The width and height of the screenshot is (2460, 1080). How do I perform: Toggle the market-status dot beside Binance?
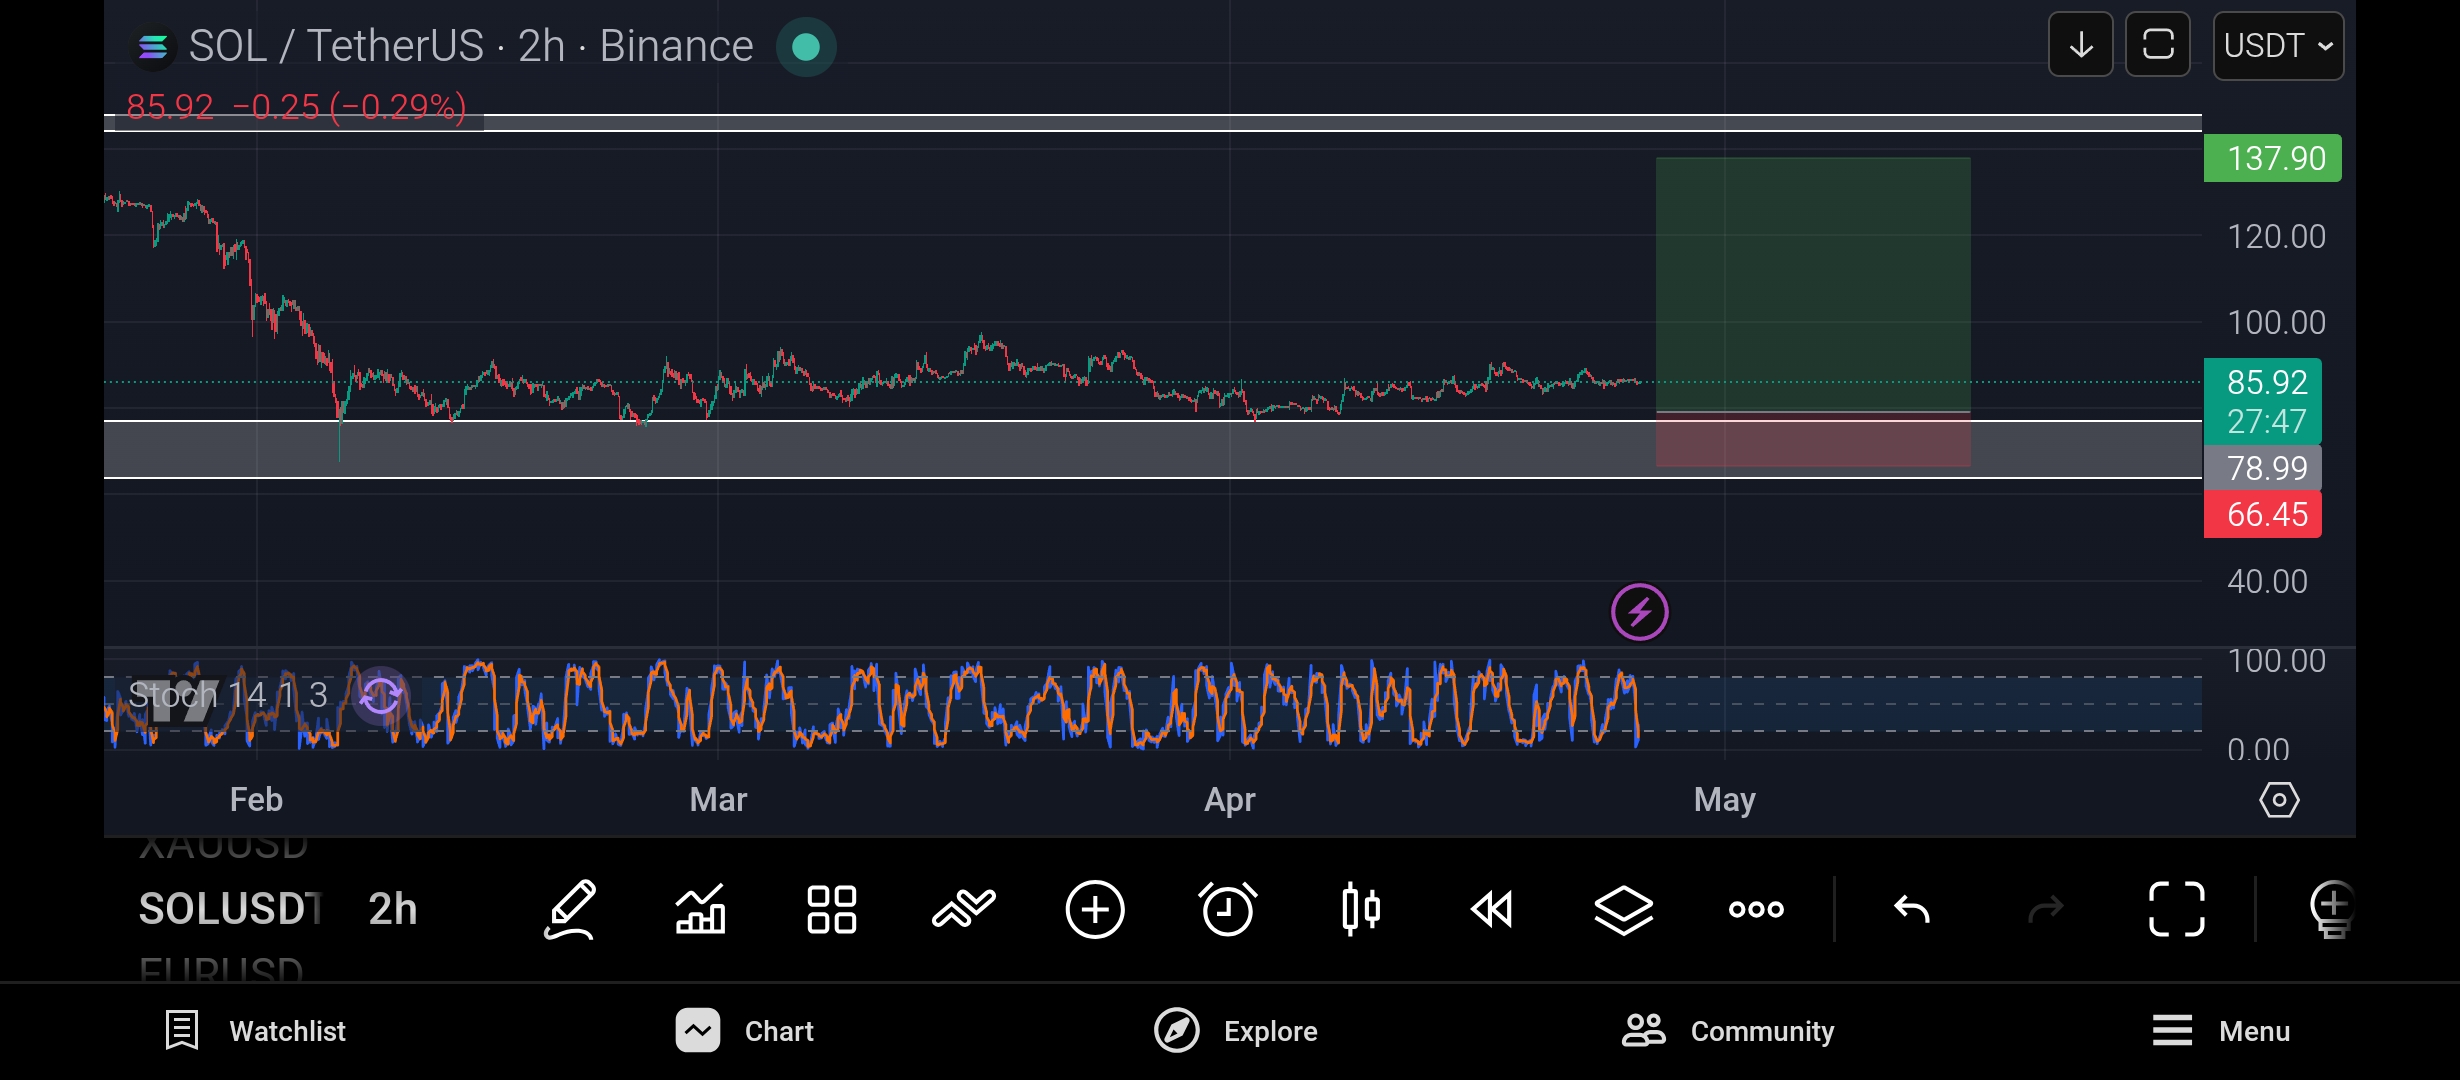805,47
